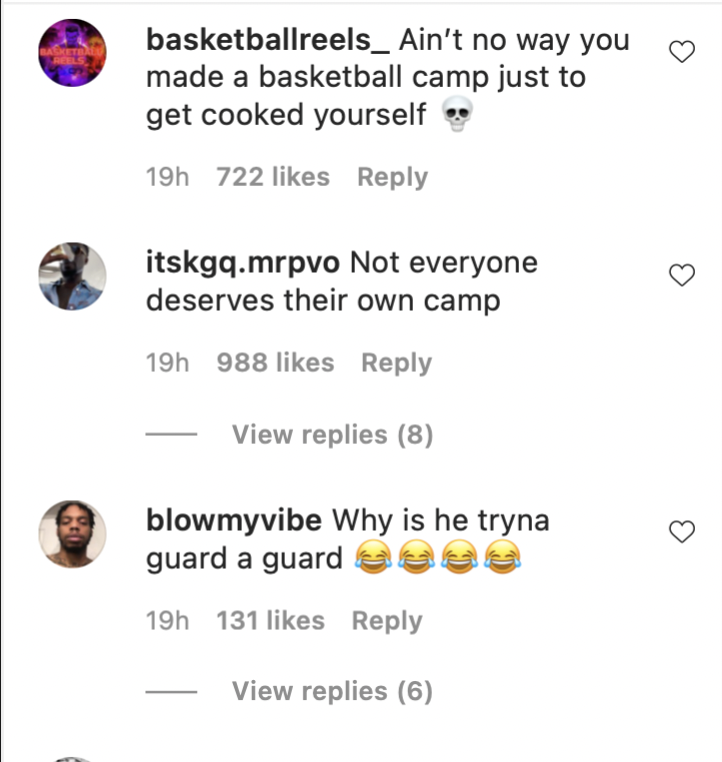Click the 19h timestamp on itskgq.mrpvo comment
Screen dimensions: 722x762
tap(168, 363)
